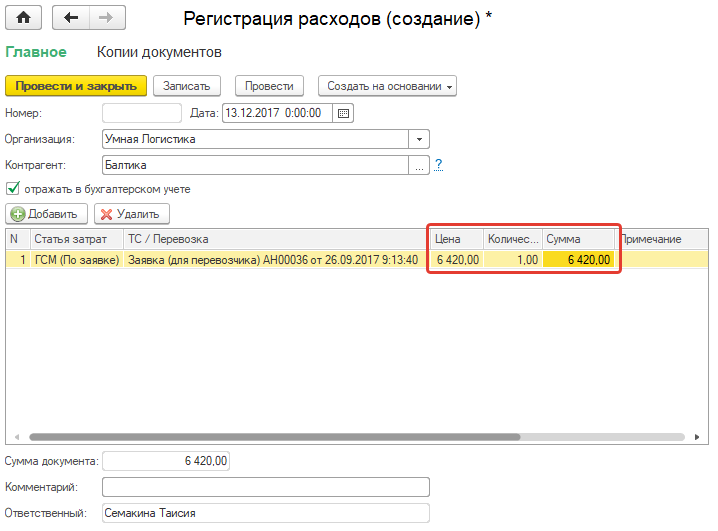Screen dimensions: 718x531
Task: Add a row with Добавить
Action: (x=46, y=214)
